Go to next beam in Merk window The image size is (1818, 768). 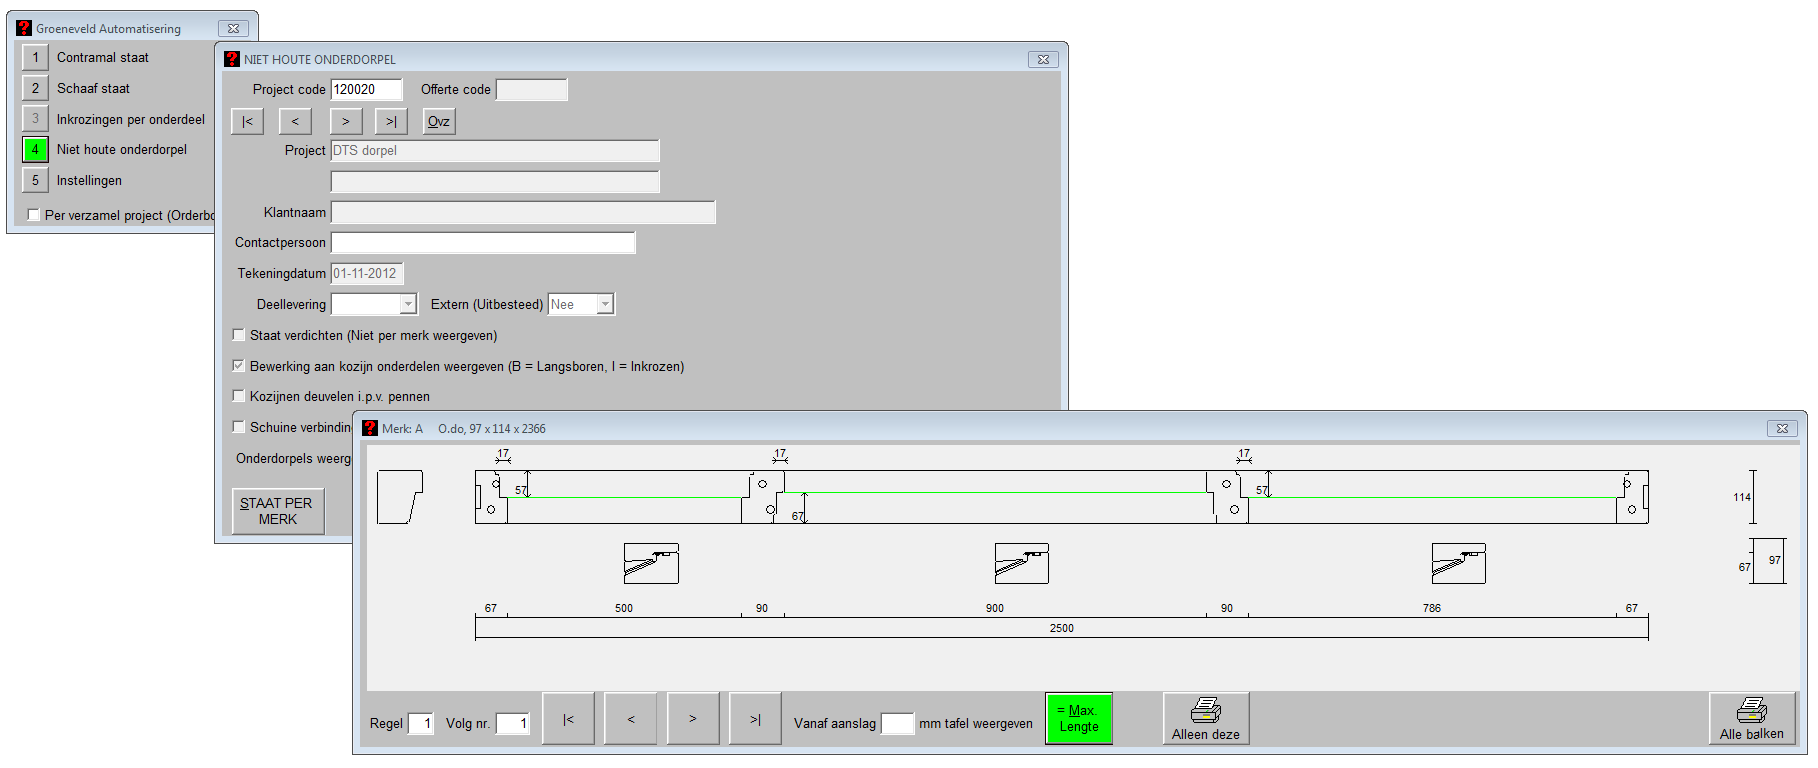[x=693, y=719]
